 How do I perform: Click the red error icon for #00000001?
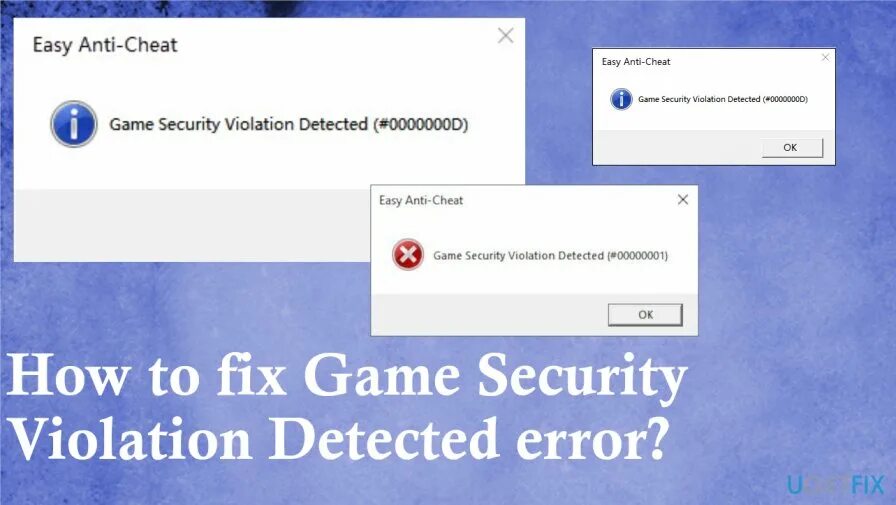pyautogui.click(x=408, y=255)
